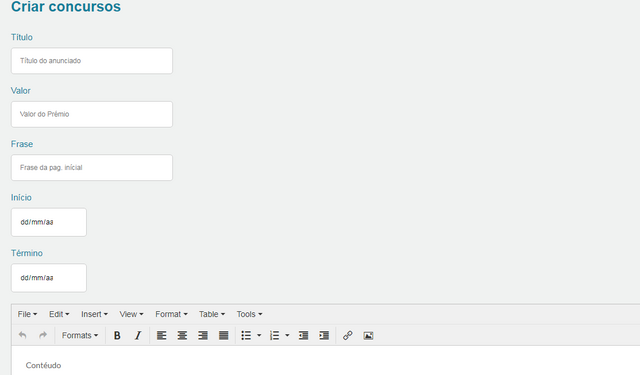Focus the Frase da pag. inicial field
This screenshot has width=640, height=375.
click(x=92, y=168)
